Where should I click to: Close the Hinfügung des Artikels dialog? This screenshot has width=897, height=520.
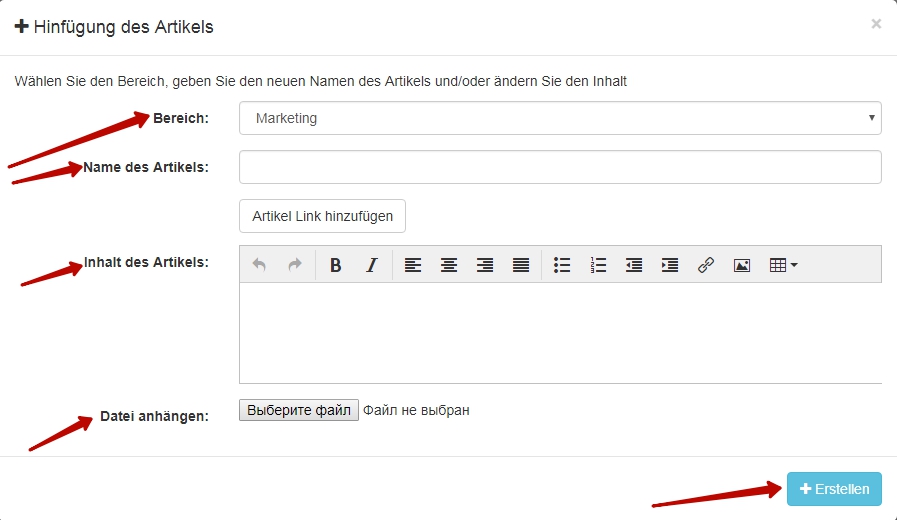pyautogui.click(x=876, y=24)
